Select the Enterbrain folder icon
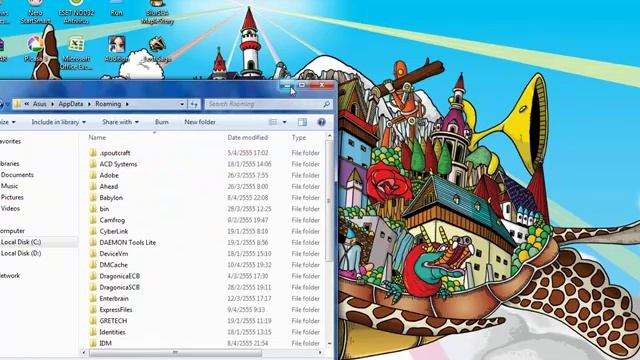Viewport: 640px width, 360px height. point(93,299)
